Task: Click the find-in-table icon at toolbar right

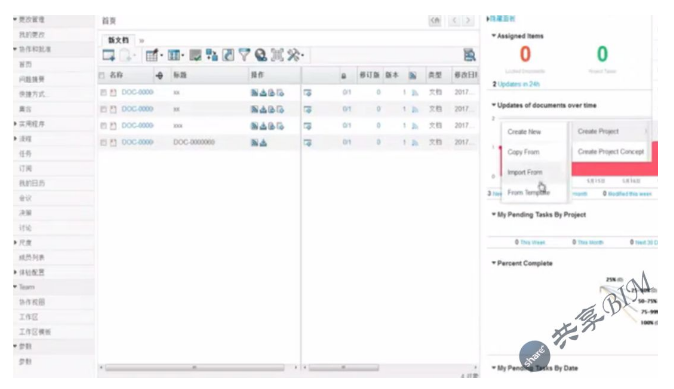Action: click(x=469, y=55)
